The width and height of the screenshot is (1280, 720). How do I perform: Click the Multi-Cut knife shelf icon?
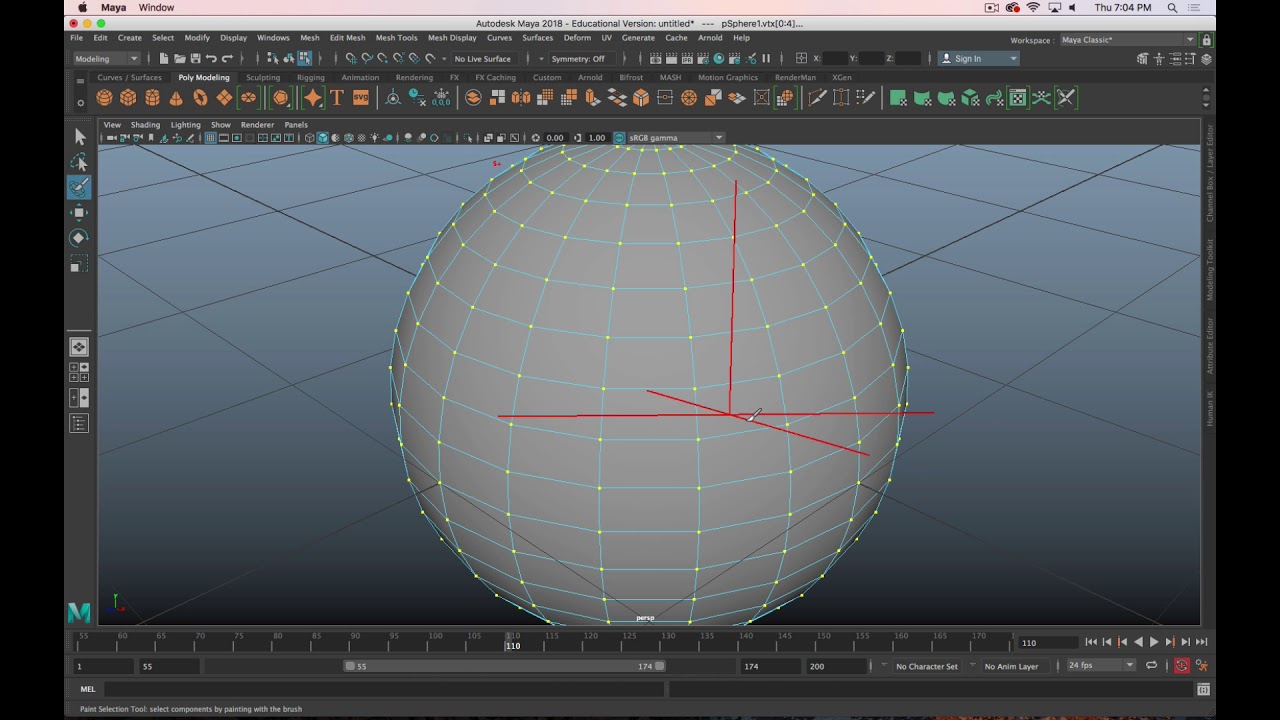pos(817,97)
